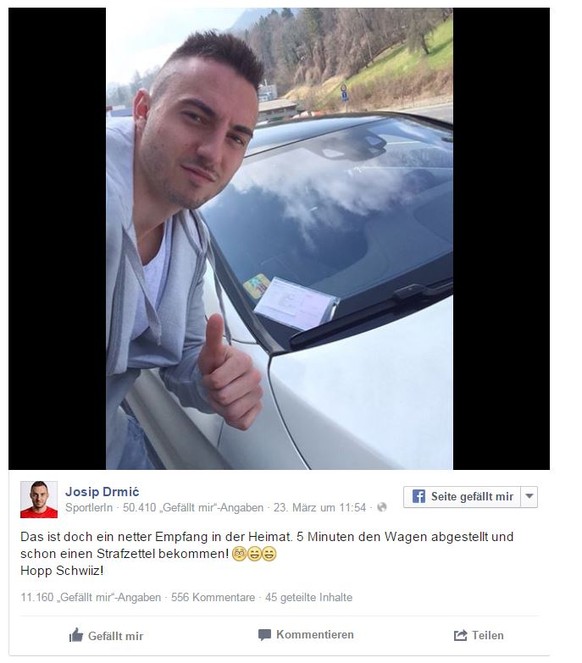Screen dimensions: 582x663
Task: Click the thumbs-up Gefällt mir icon
Action: point(76,635)
